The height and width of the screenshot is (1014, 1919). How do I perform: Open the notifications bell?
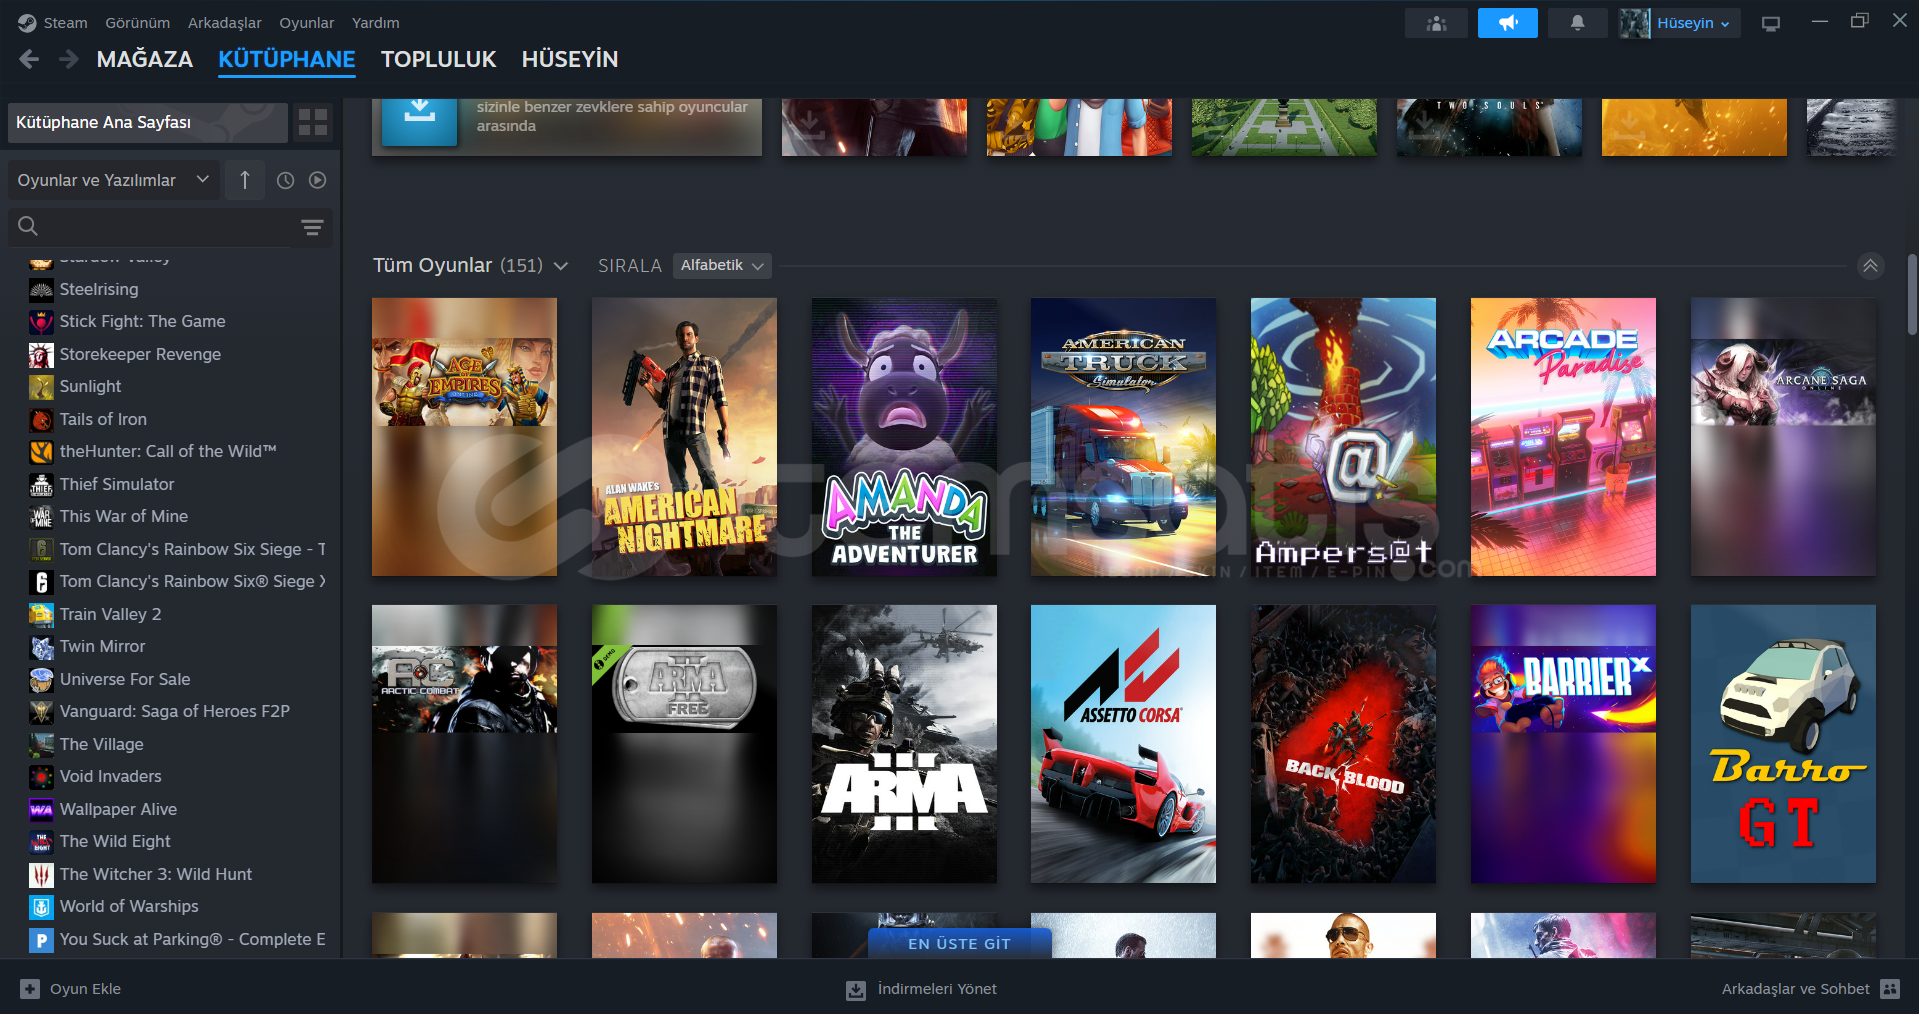click(x=1577, y=23)
